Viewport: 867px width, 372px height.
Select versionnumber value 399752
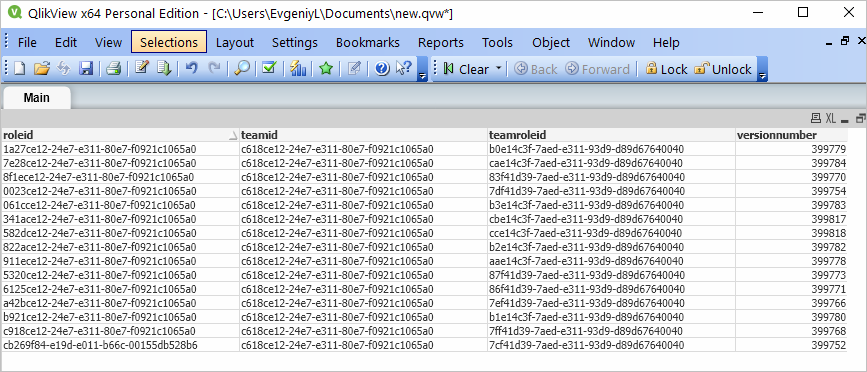791,345
